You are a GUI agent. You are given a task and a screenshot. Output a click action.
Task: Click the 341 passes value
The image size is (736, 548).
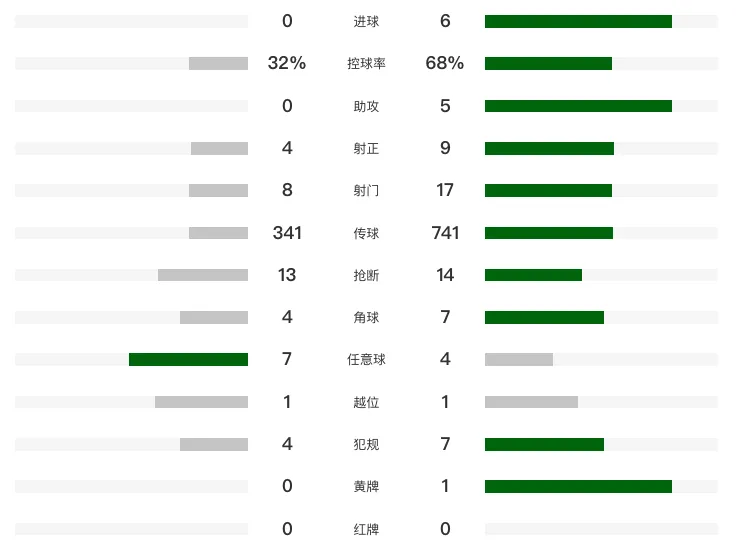287,233
